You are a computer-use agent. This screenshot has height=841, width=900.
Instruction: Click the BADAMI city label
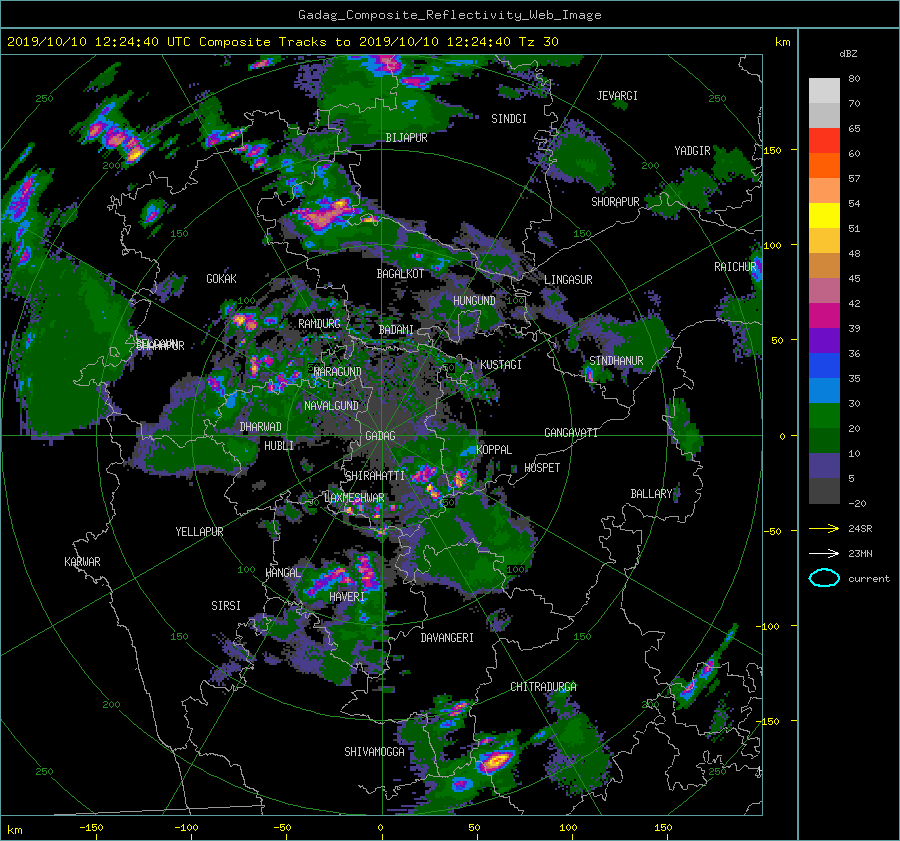396,330
